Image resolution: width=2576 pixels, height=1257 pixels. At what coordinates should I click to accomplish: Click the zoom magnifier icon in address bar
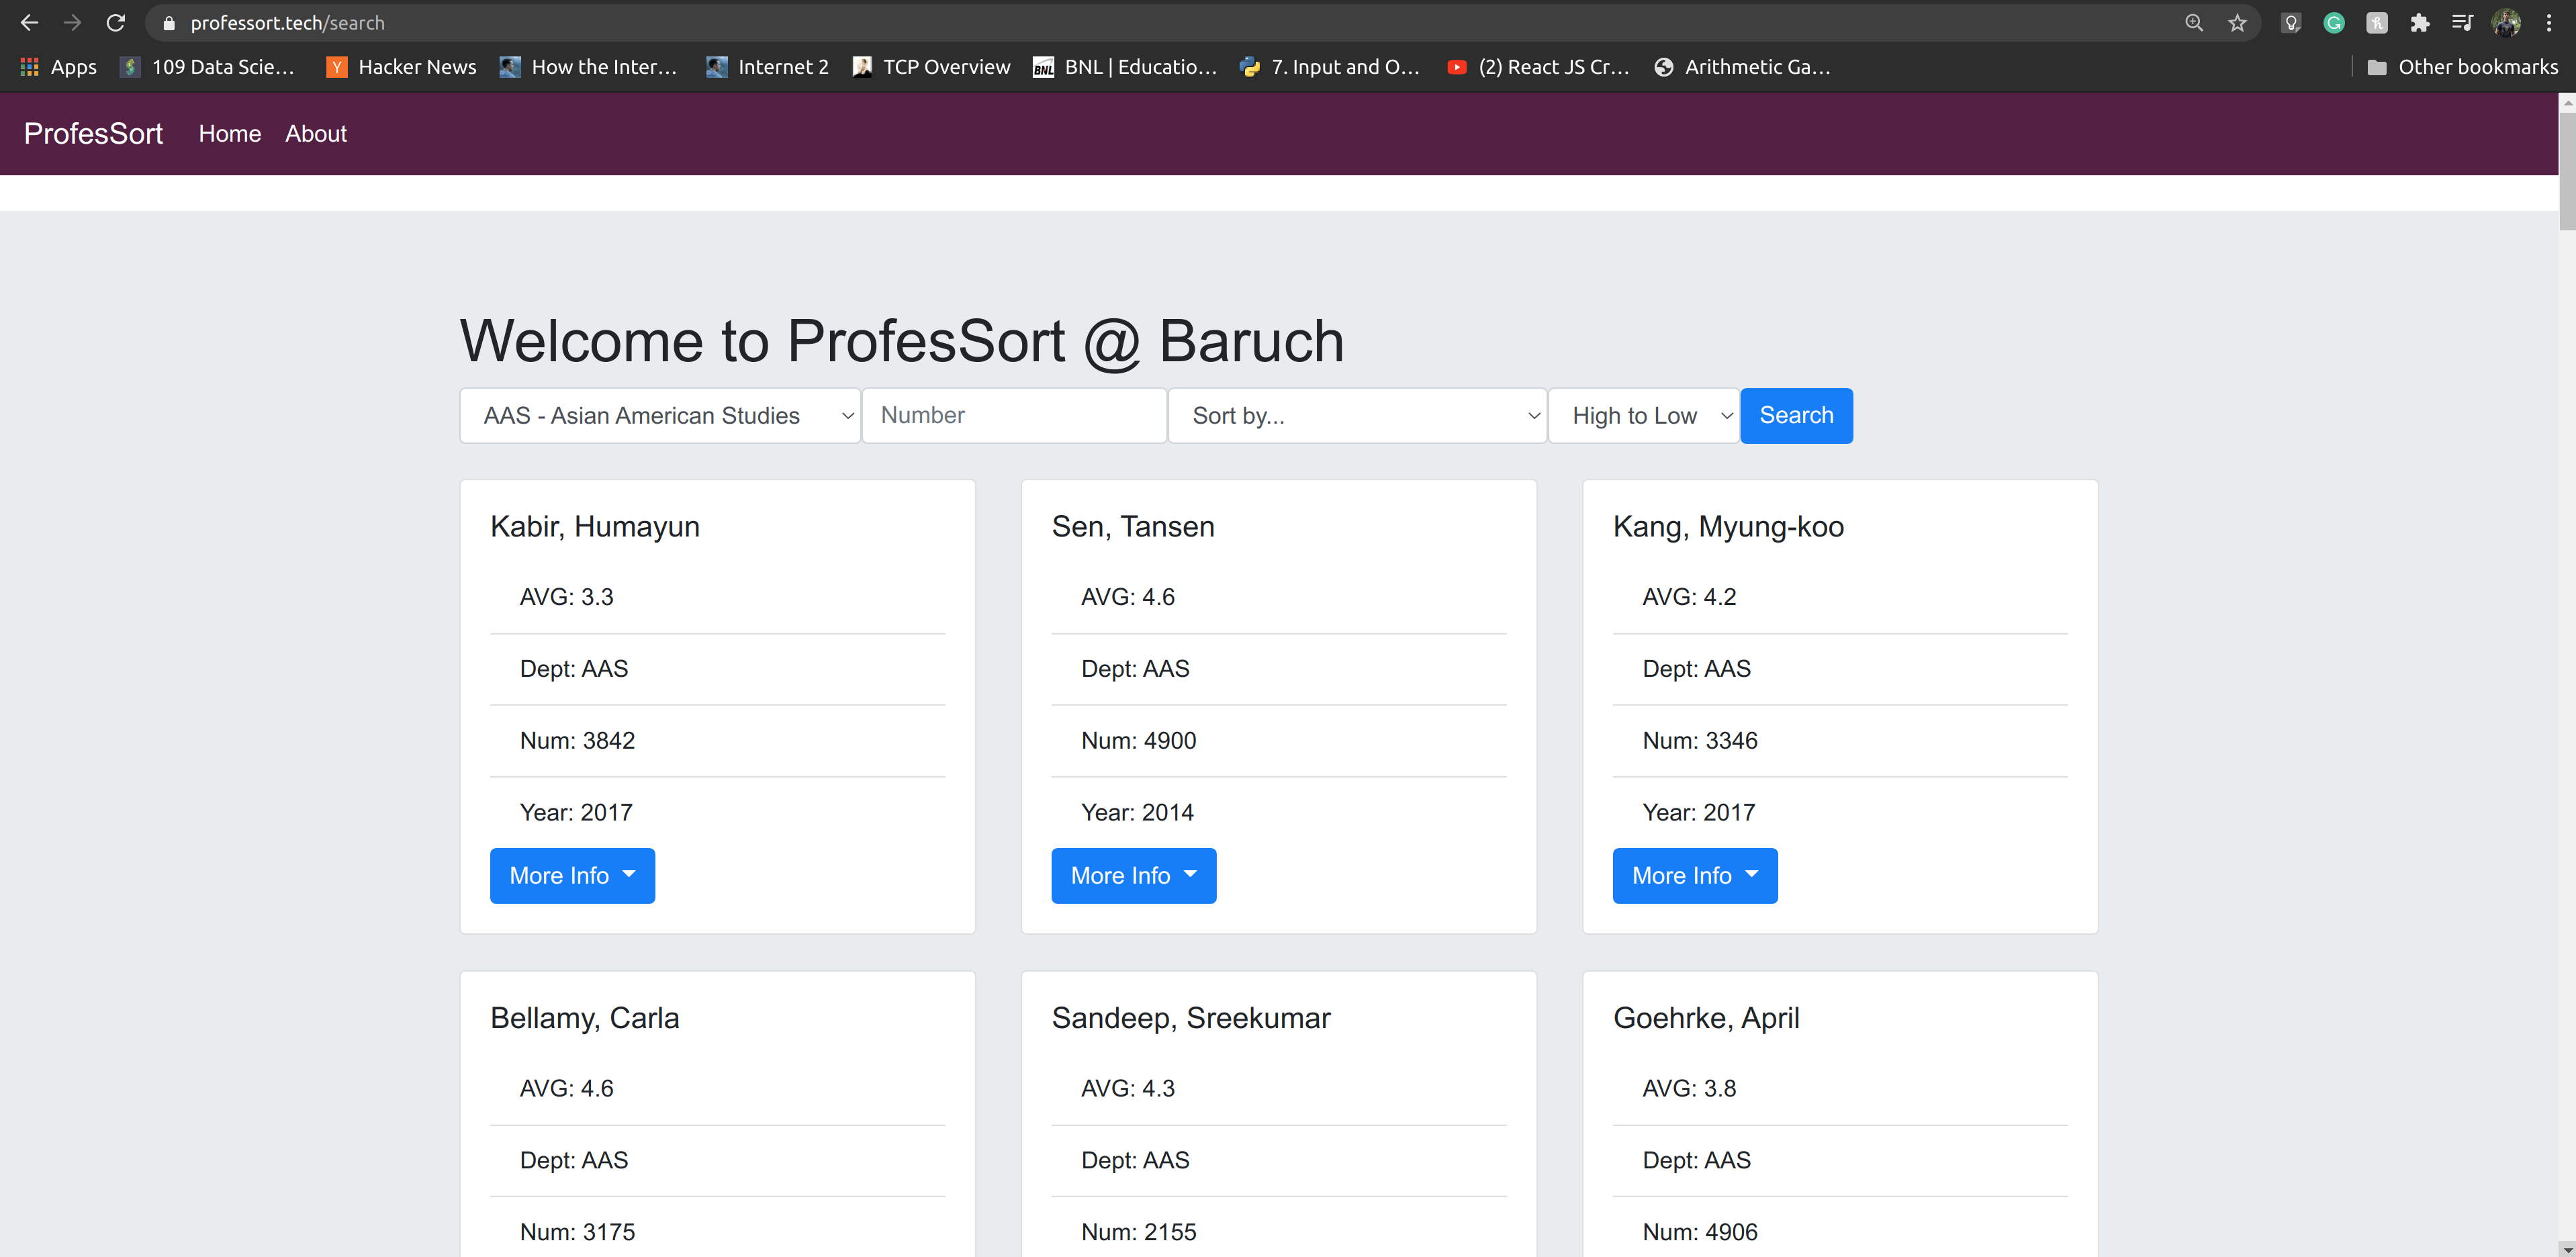tap(2194, 23)
